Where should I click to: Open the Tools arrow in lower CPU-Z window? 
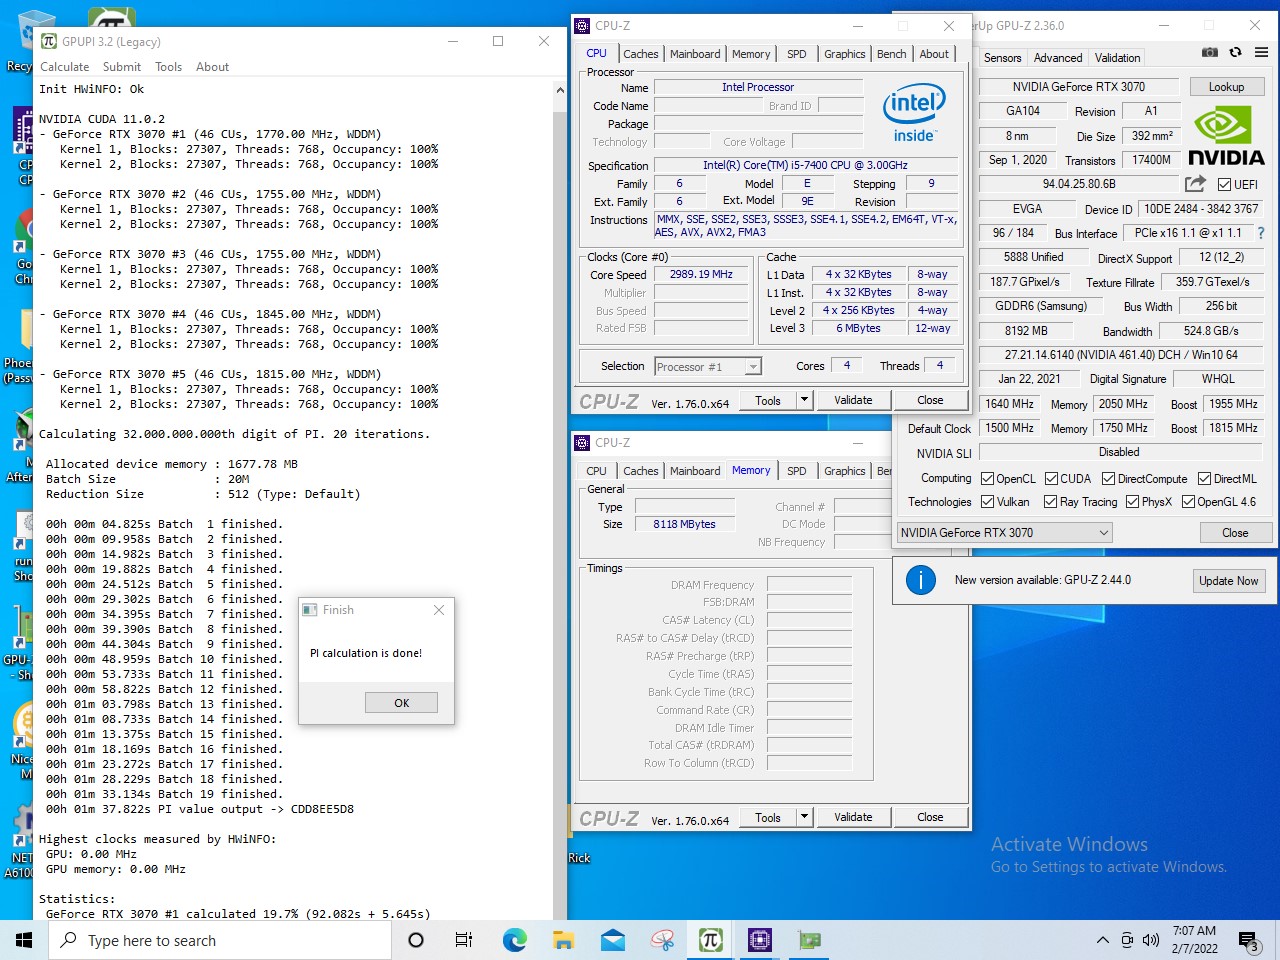click(x=803, y=817)
